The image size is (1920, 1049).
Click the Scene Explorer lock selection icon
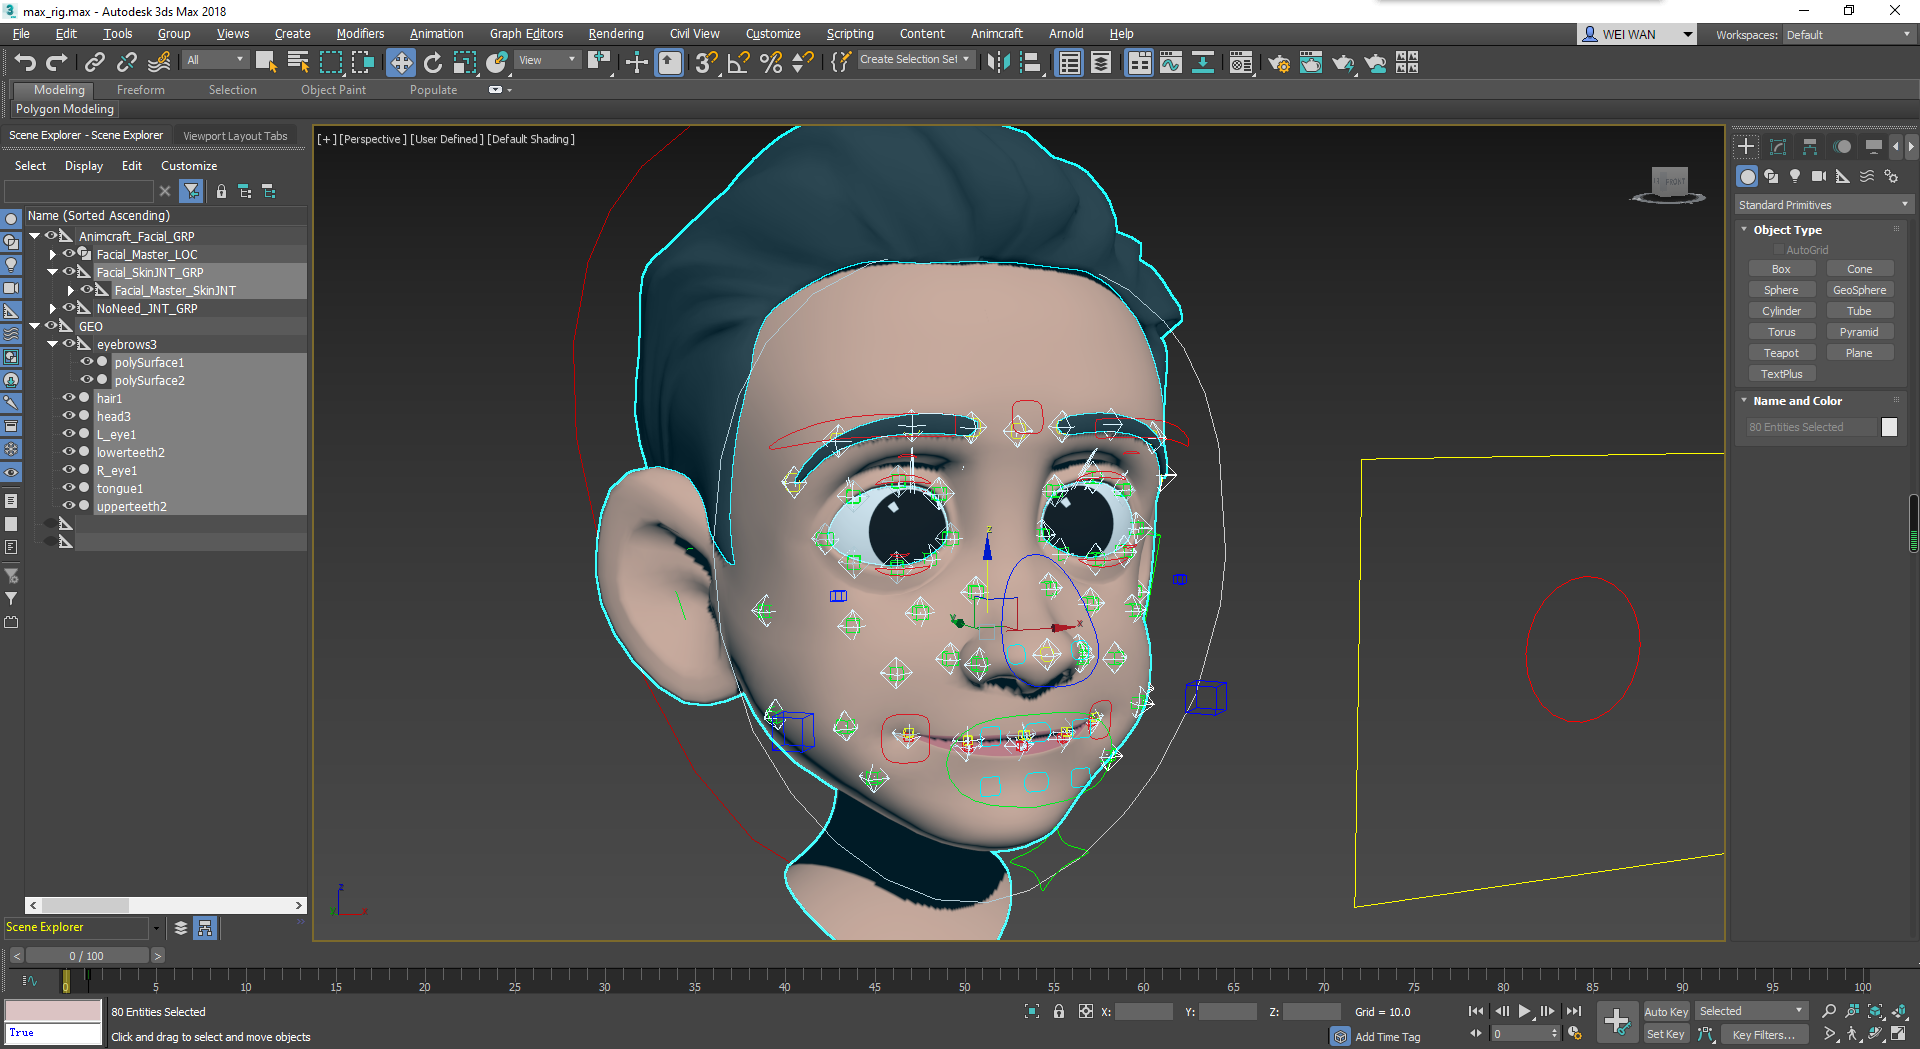click(x=221, y=191)
